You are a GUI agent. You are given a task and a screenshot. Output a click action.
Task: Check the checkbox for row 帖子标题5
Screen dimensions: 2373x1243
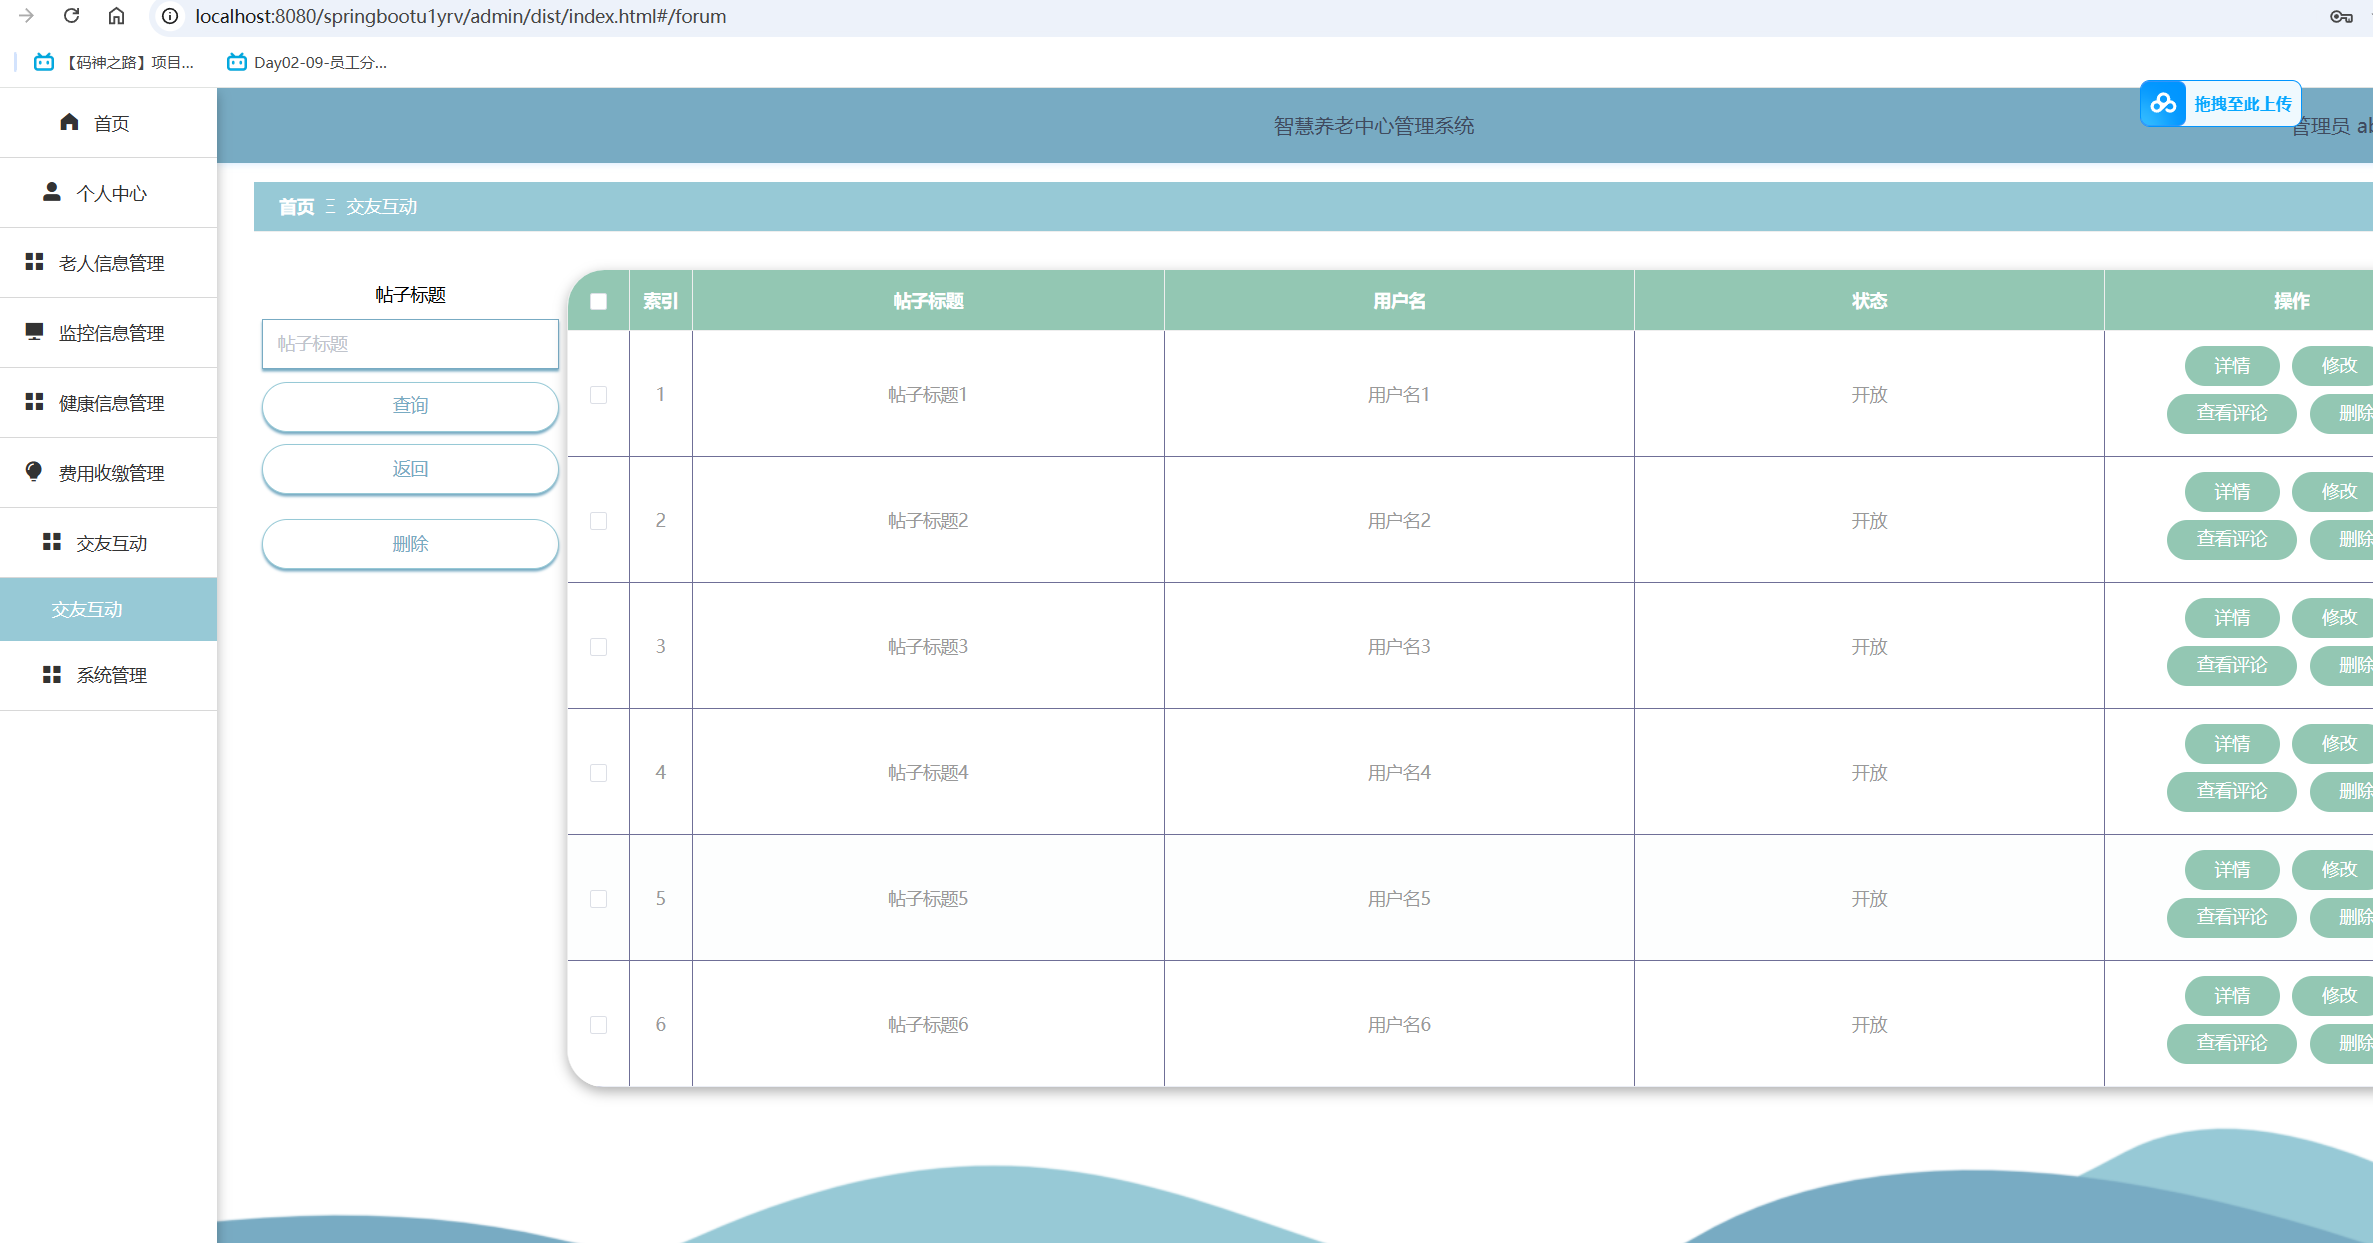pos(598,899)
